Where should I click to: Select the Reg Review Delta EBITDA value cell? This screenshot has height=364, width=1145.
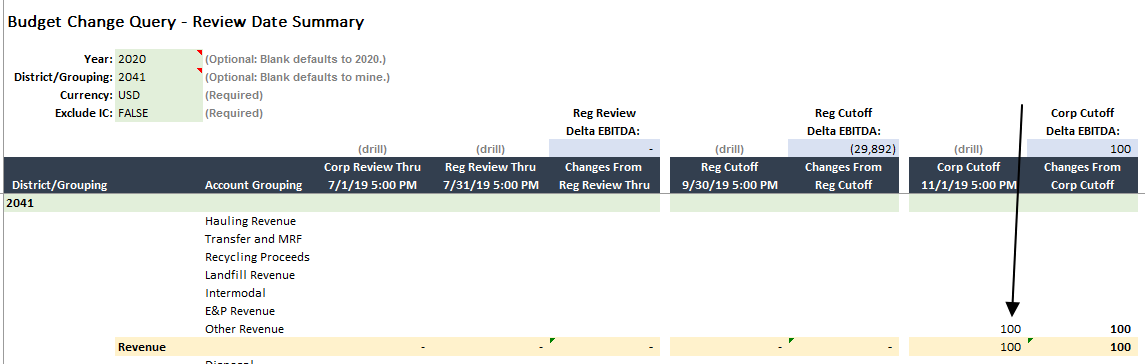click(603, 148)
